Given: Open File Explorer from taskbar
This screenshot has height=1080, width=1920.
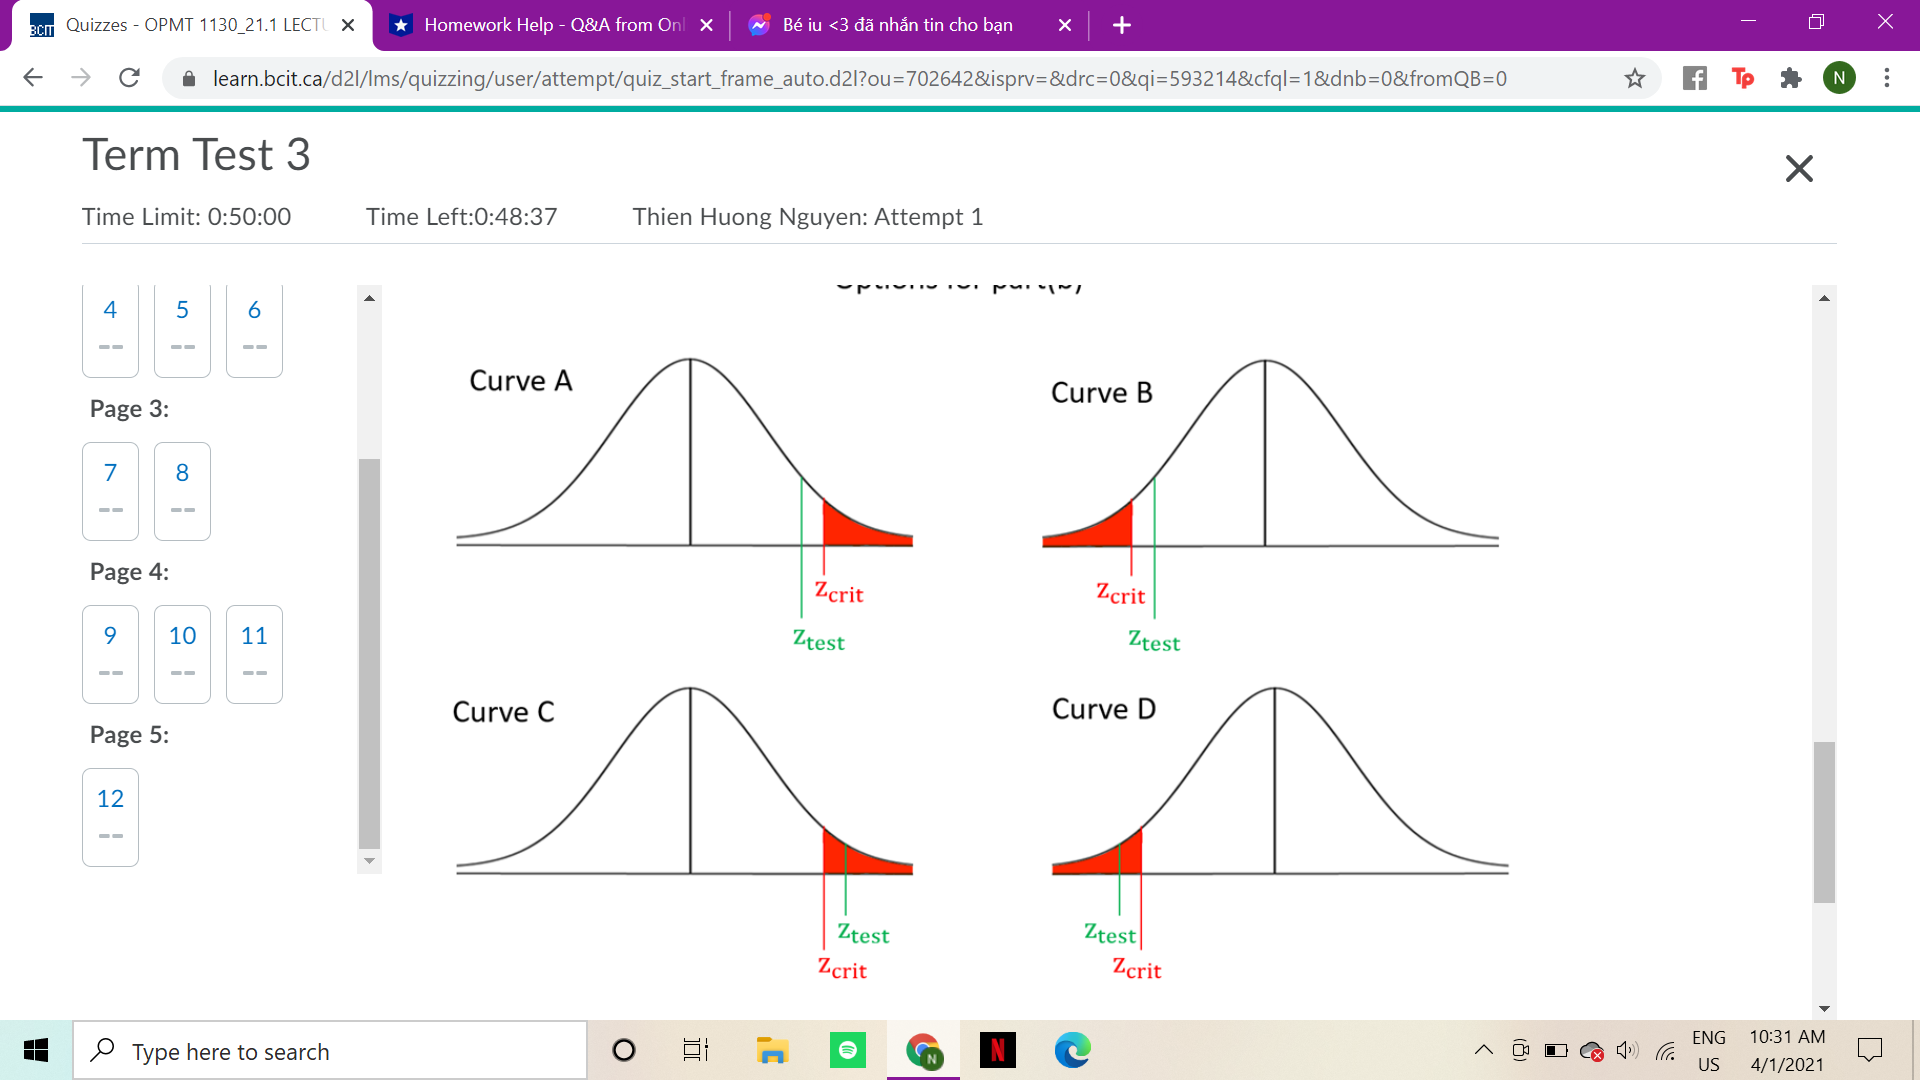Looking at the screenshot, I should pyautogui.click(x=771, y=1050).
